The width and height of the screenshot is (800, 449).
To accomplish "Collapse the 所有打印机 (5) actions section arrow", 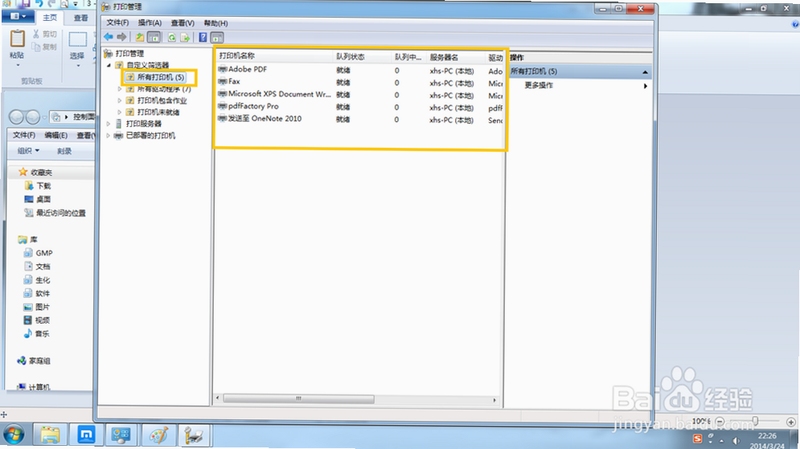I will point(645,72).
